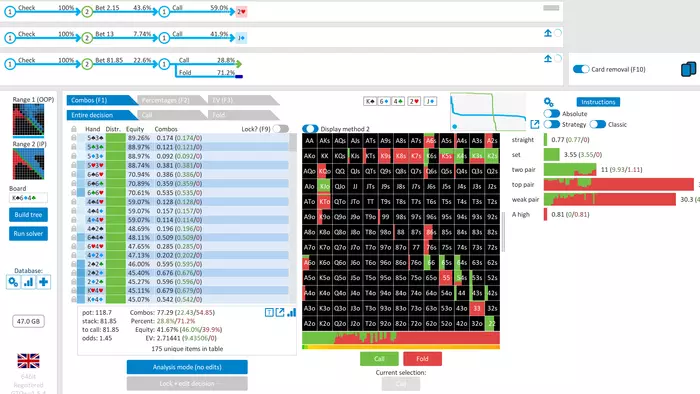Screen dimensions: 700x394
Task: Click lock icon on the 45.11% equity row
Action: [x=74, y=290]
